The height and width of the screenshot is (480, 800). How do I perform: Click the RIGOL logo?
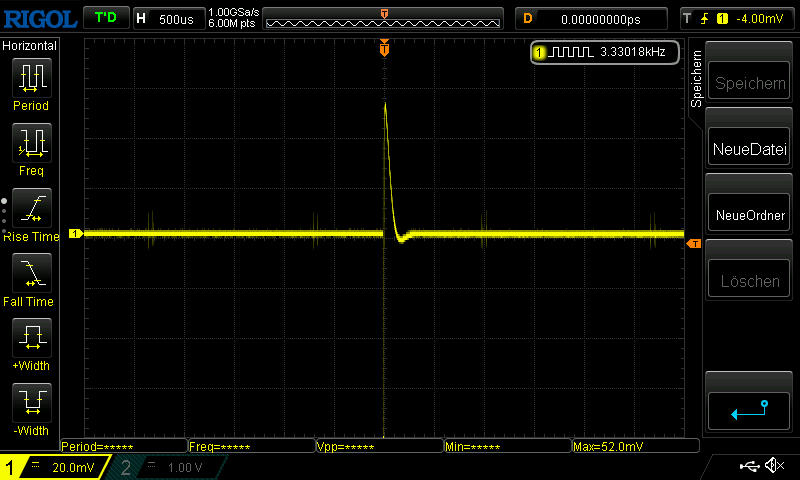[40, 19]
